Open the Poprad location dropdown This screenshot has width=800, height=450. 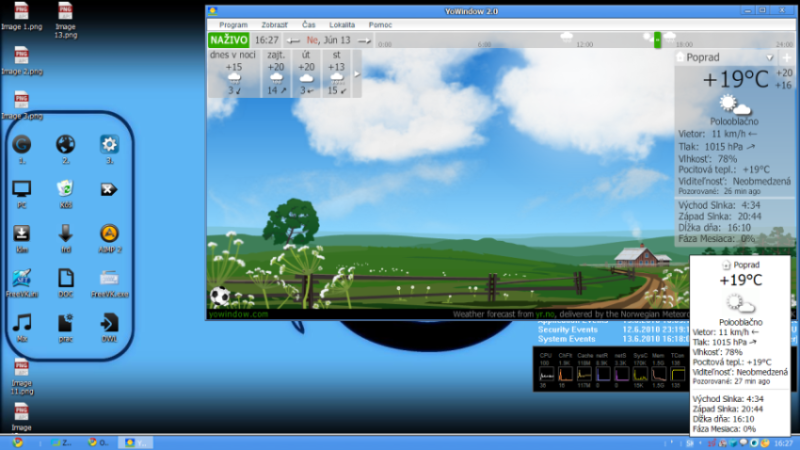769,59
